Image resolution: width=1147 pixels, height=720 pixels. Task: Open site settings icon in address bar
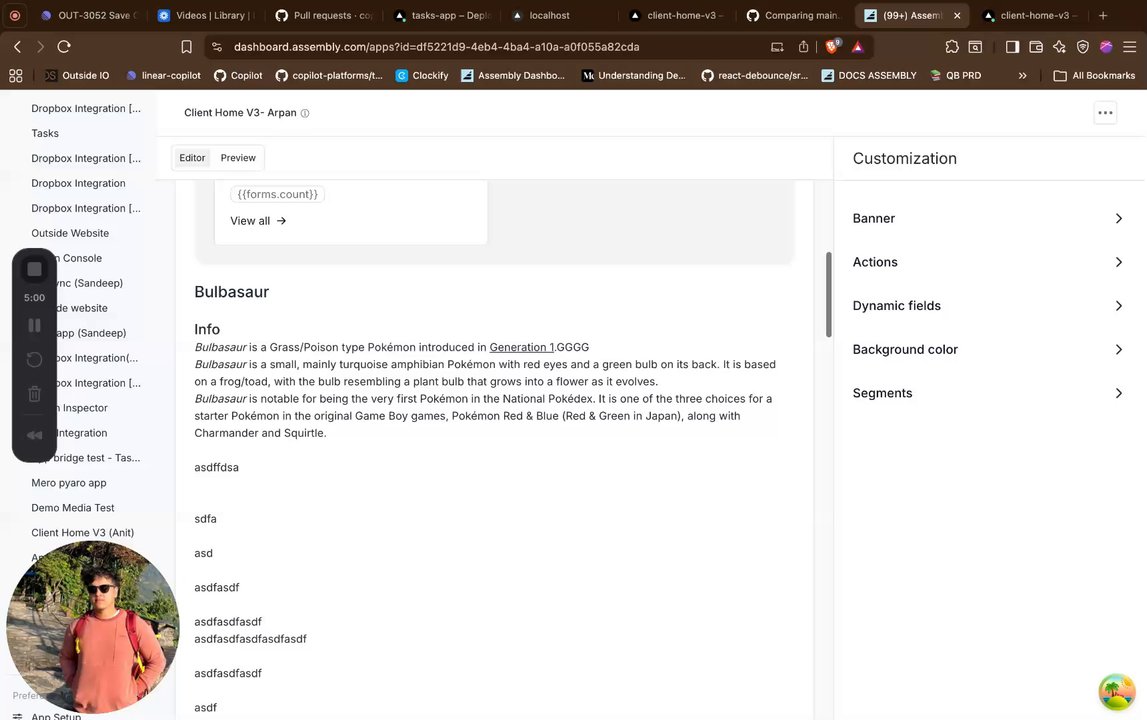[217, 47]
